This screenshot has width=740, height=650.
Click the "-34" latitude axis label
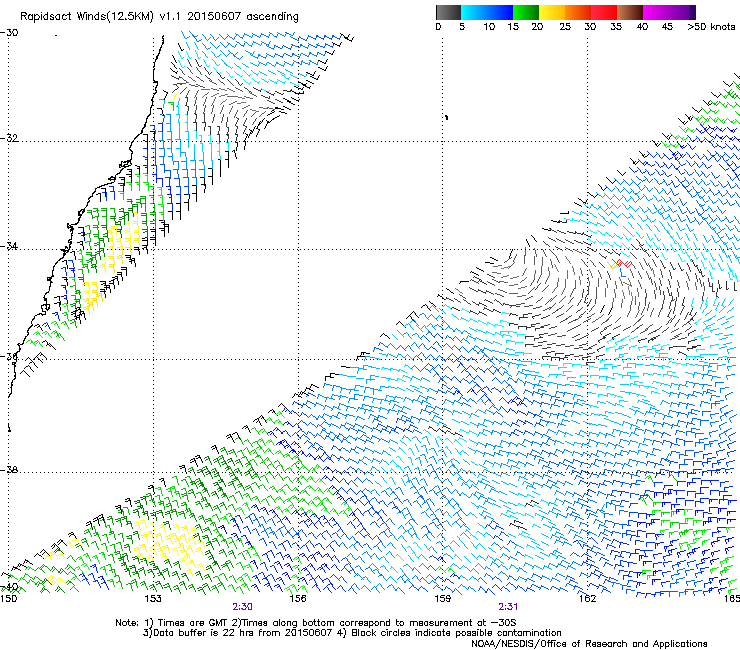point(9,246)
